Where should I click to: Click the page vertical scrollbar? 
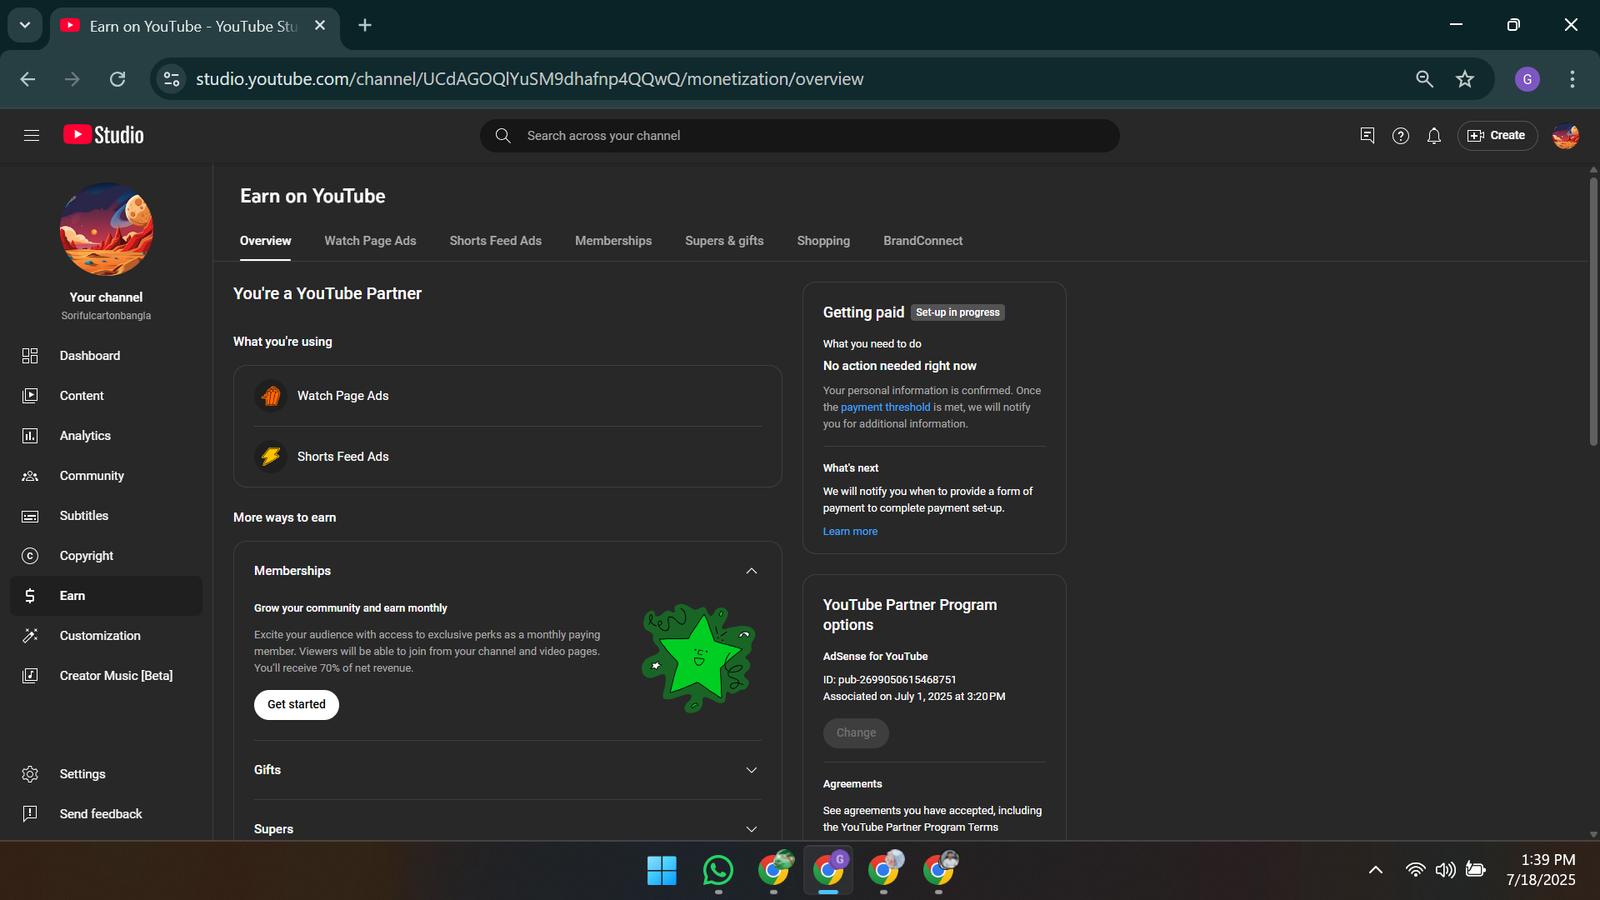pyautogui.click(x=1593, y=310)
